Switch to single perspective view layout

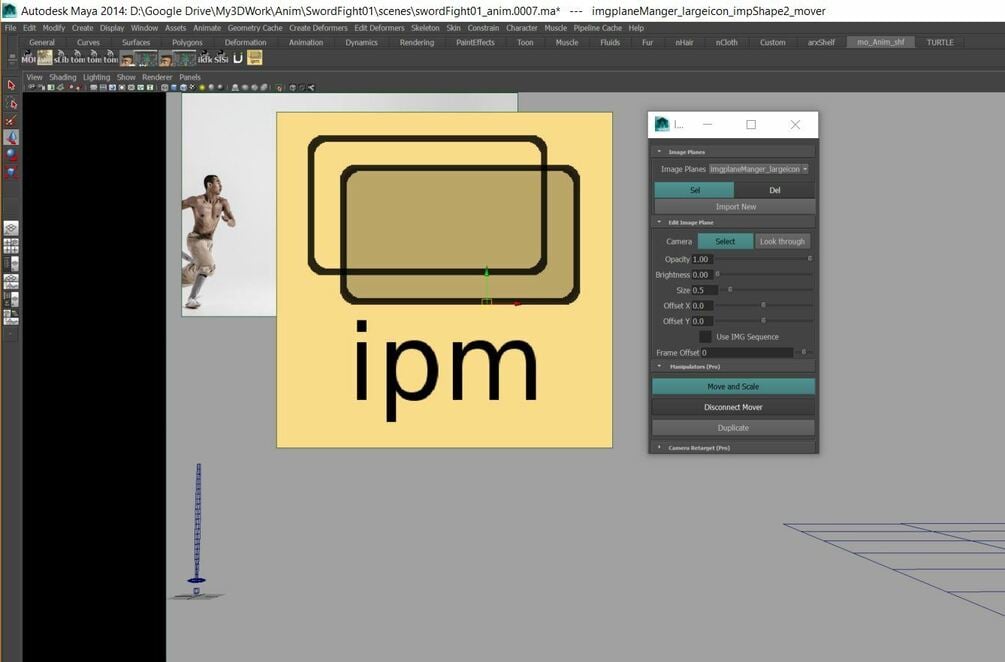click(x=11, y=228)
